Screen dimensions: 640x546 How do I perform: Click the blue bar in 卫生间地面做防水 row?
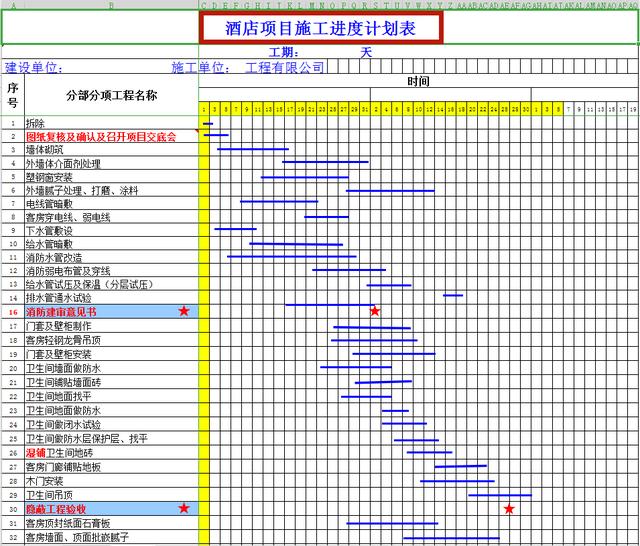[395, 411]
